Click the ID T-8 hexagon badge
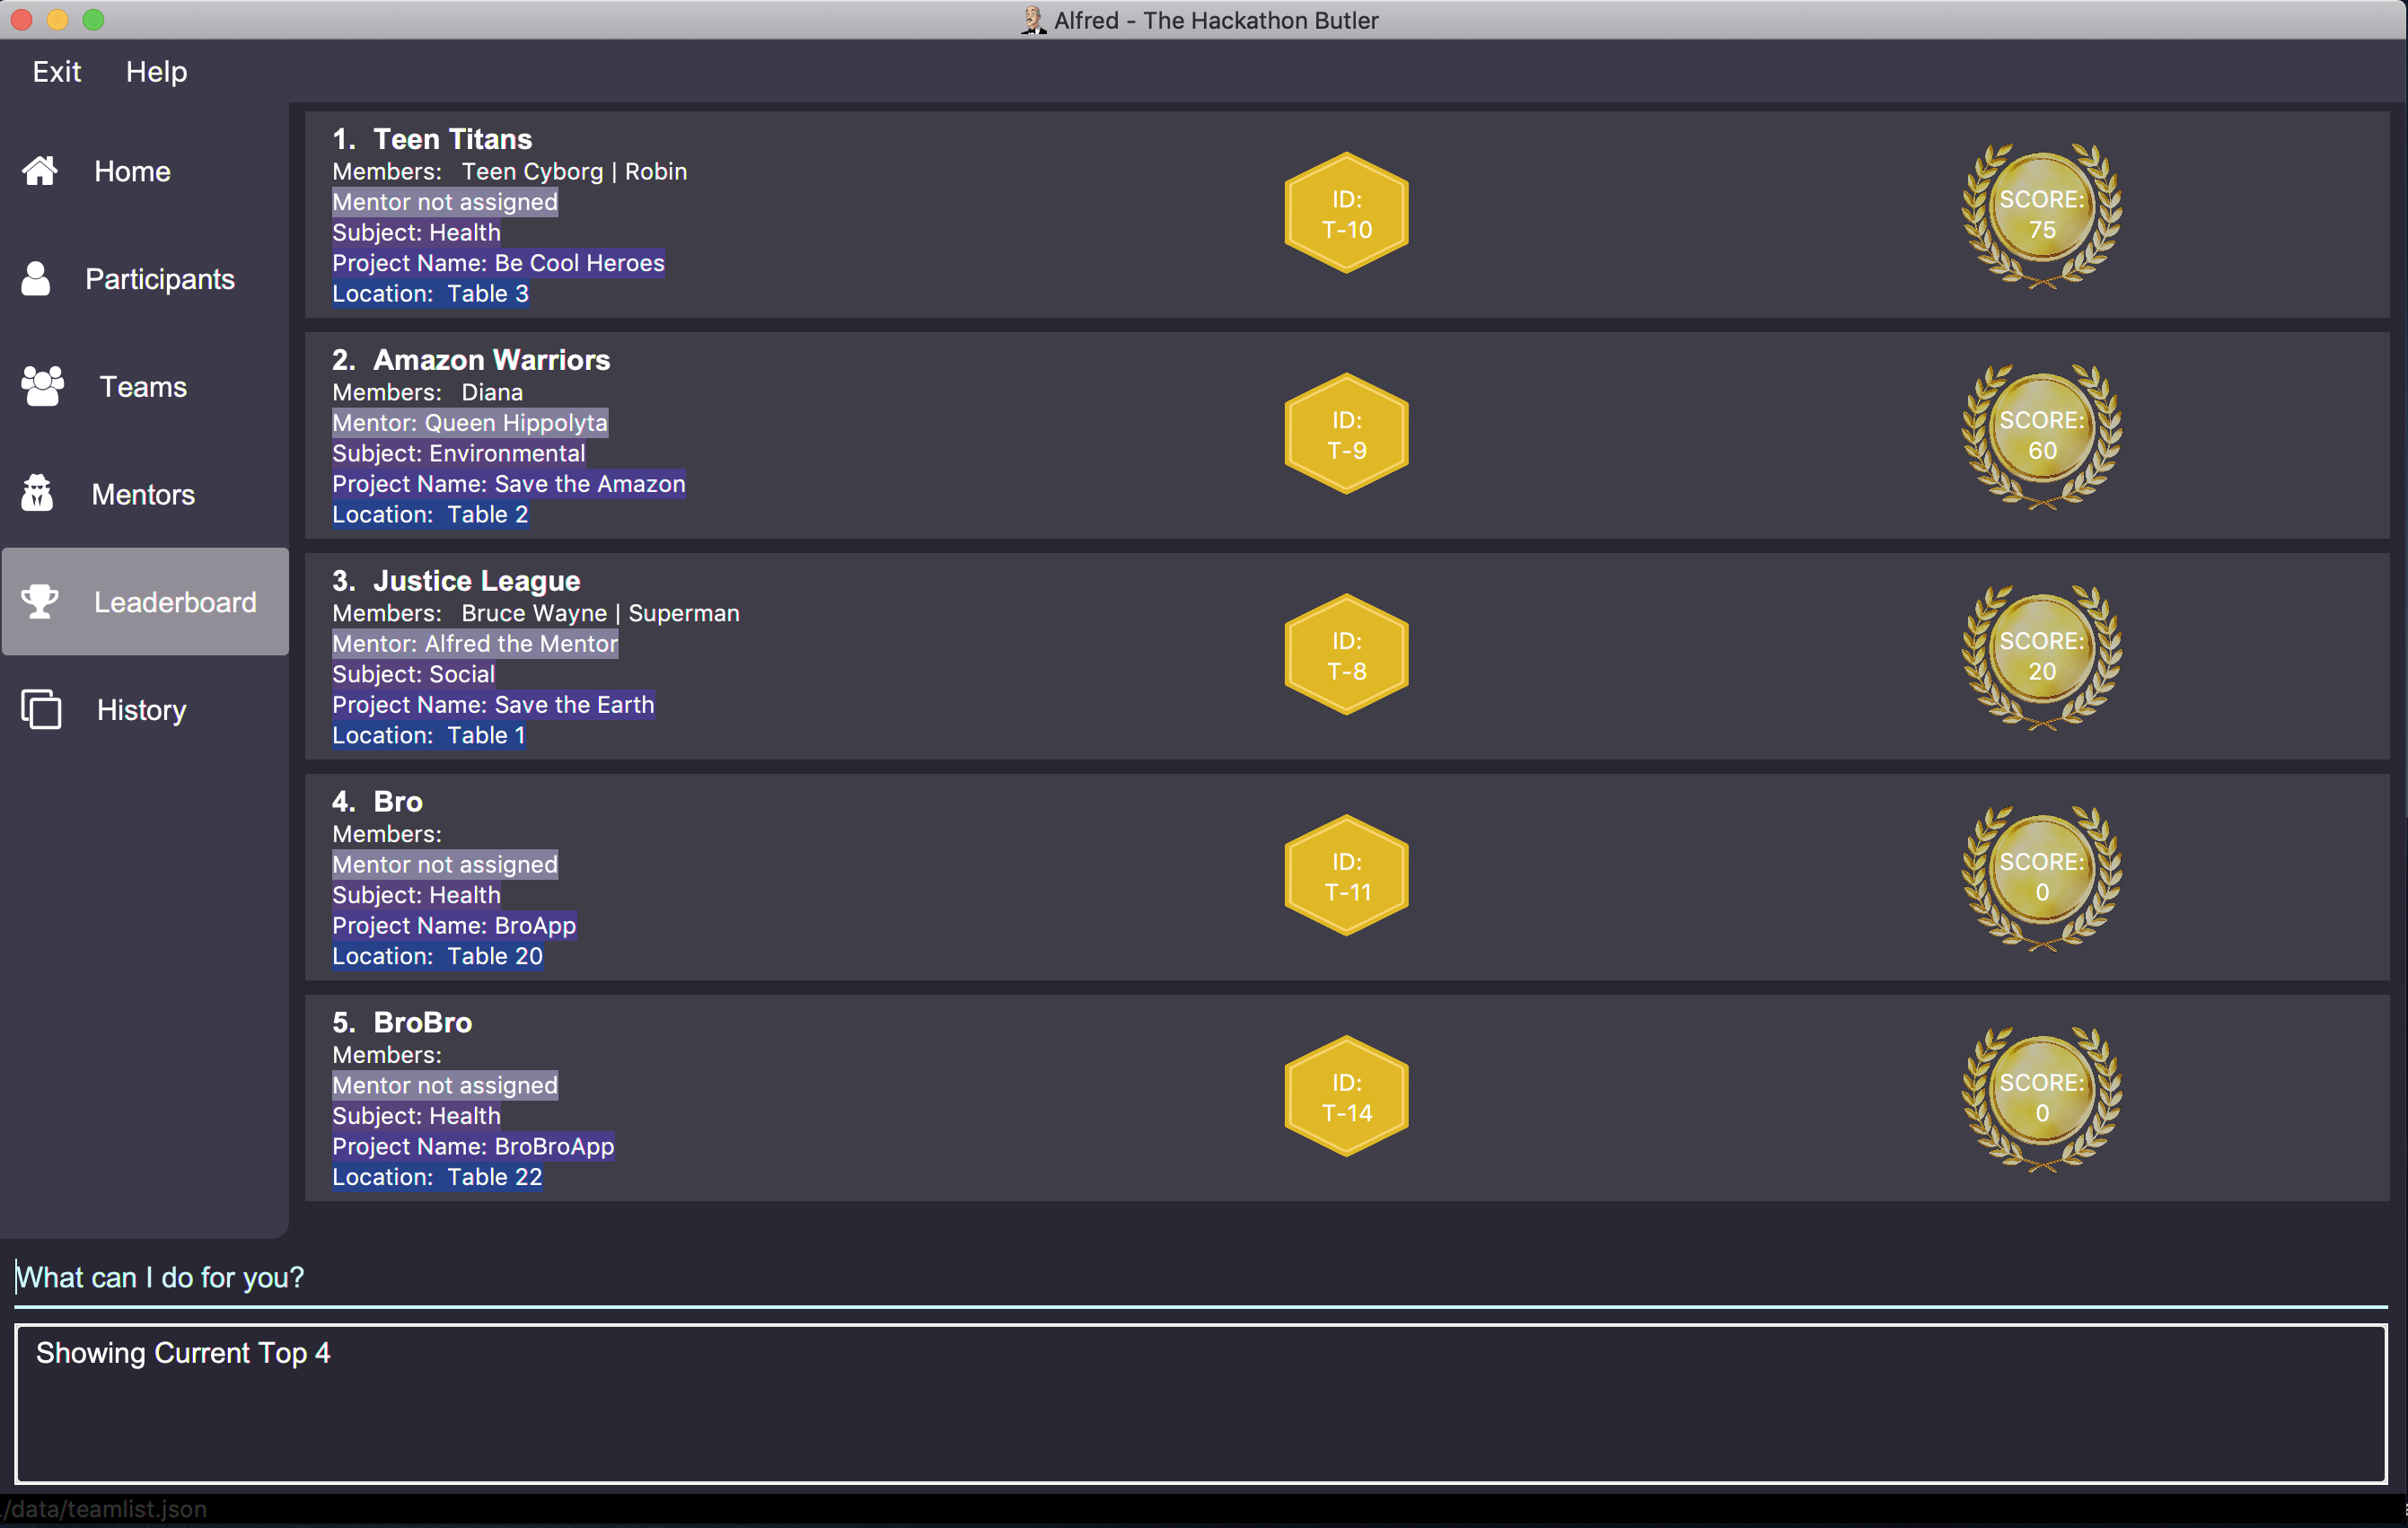Viewport: 2408px width, 1528px height. pos(1346,655)
